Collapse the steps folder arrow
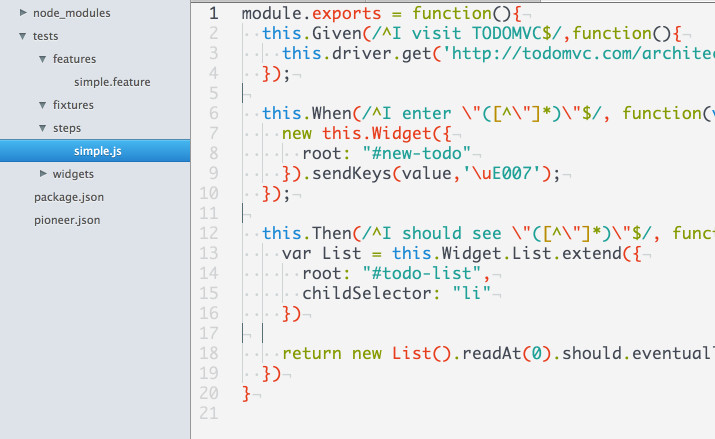Viewport: 715px width, 439px height. [x=42, y=128]
